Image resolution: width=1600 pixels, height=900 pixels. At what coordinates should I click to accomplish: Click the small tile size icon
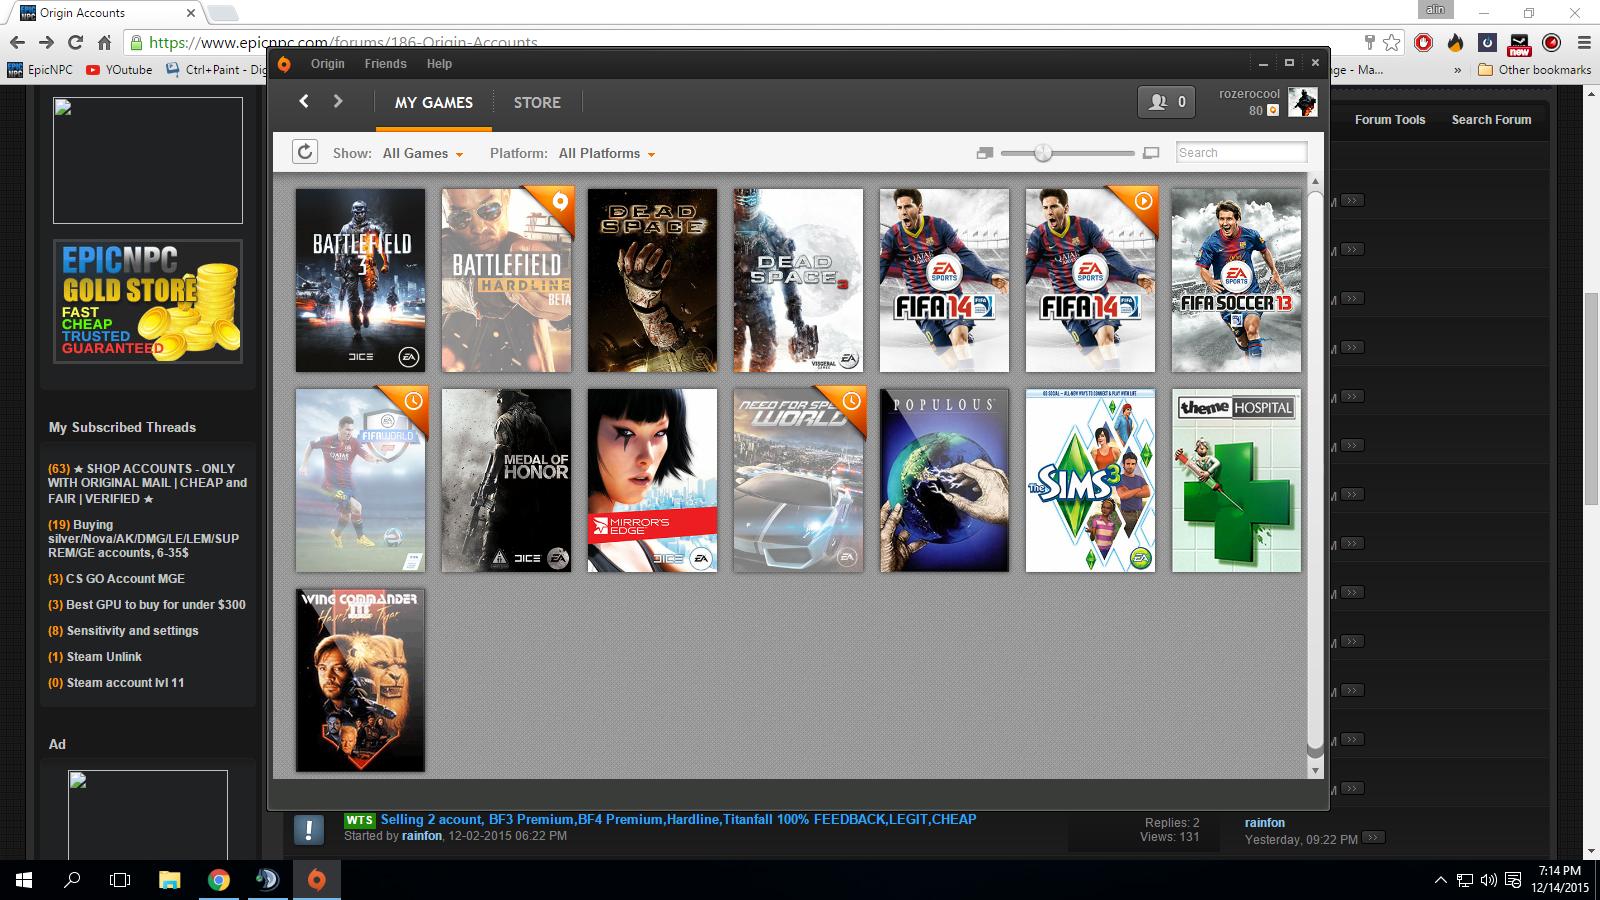click(985, 153)
